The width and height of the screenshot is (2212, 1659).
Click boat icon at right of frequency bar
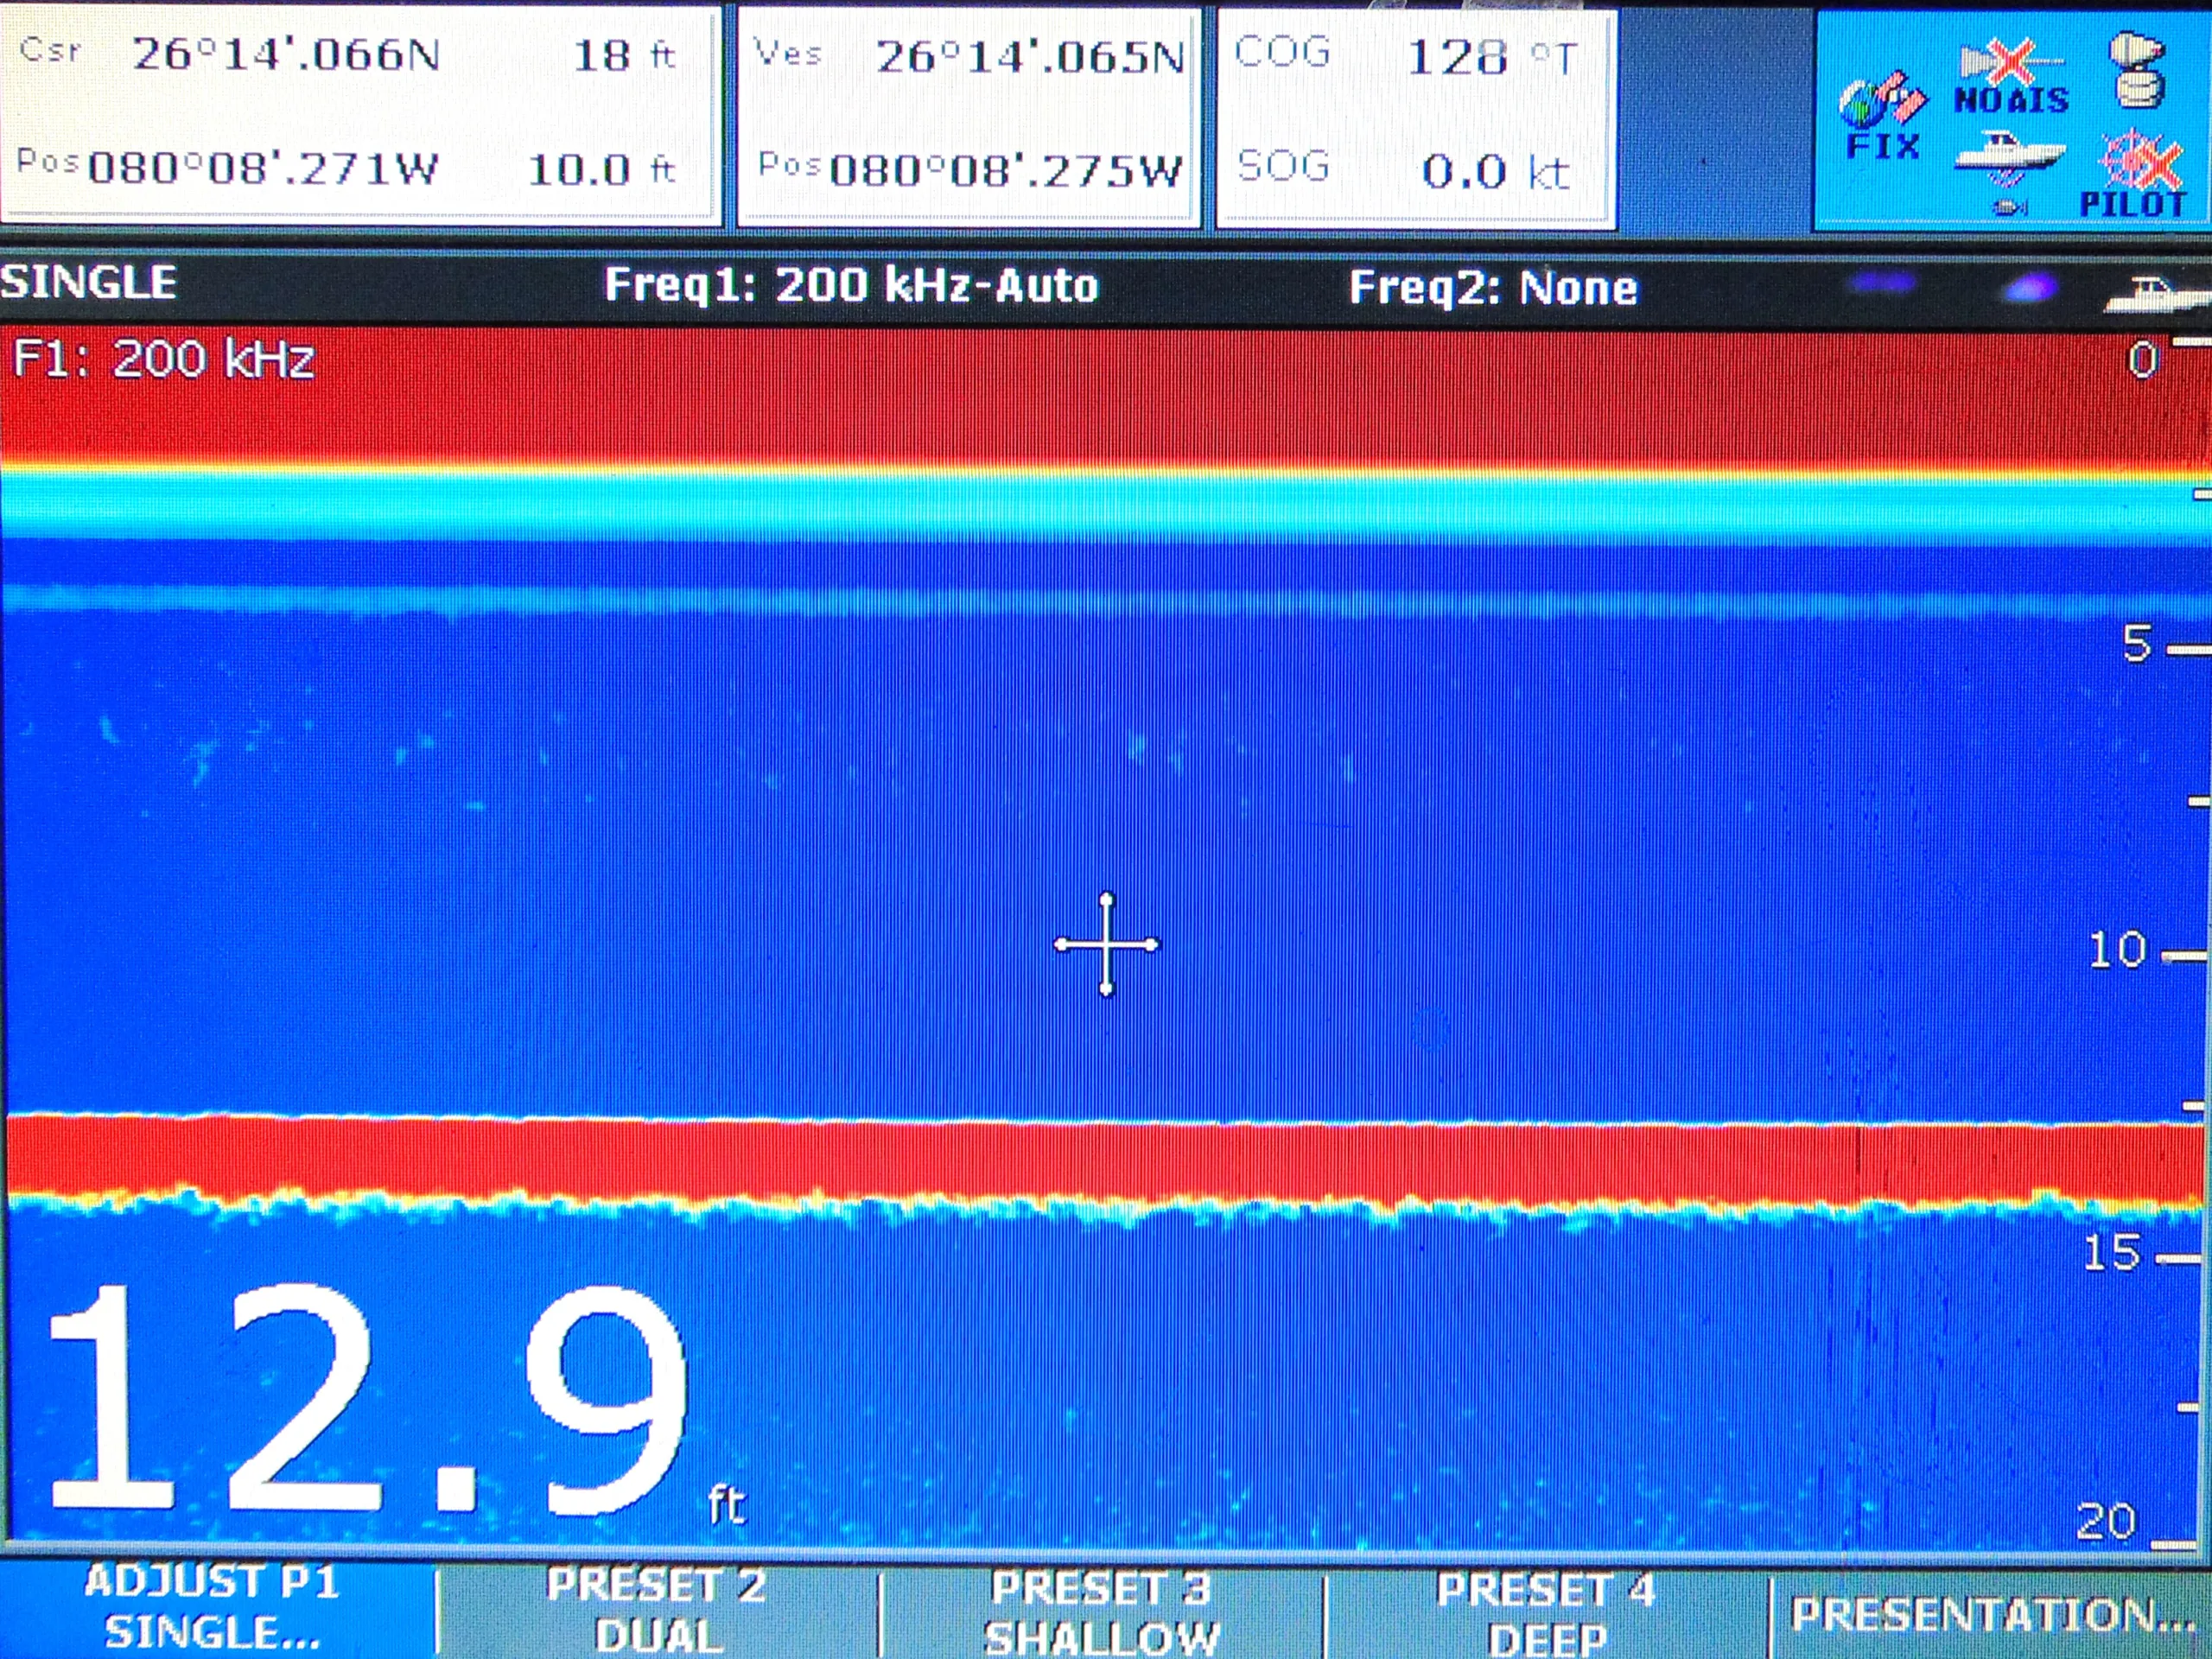tap(2155, 296)
